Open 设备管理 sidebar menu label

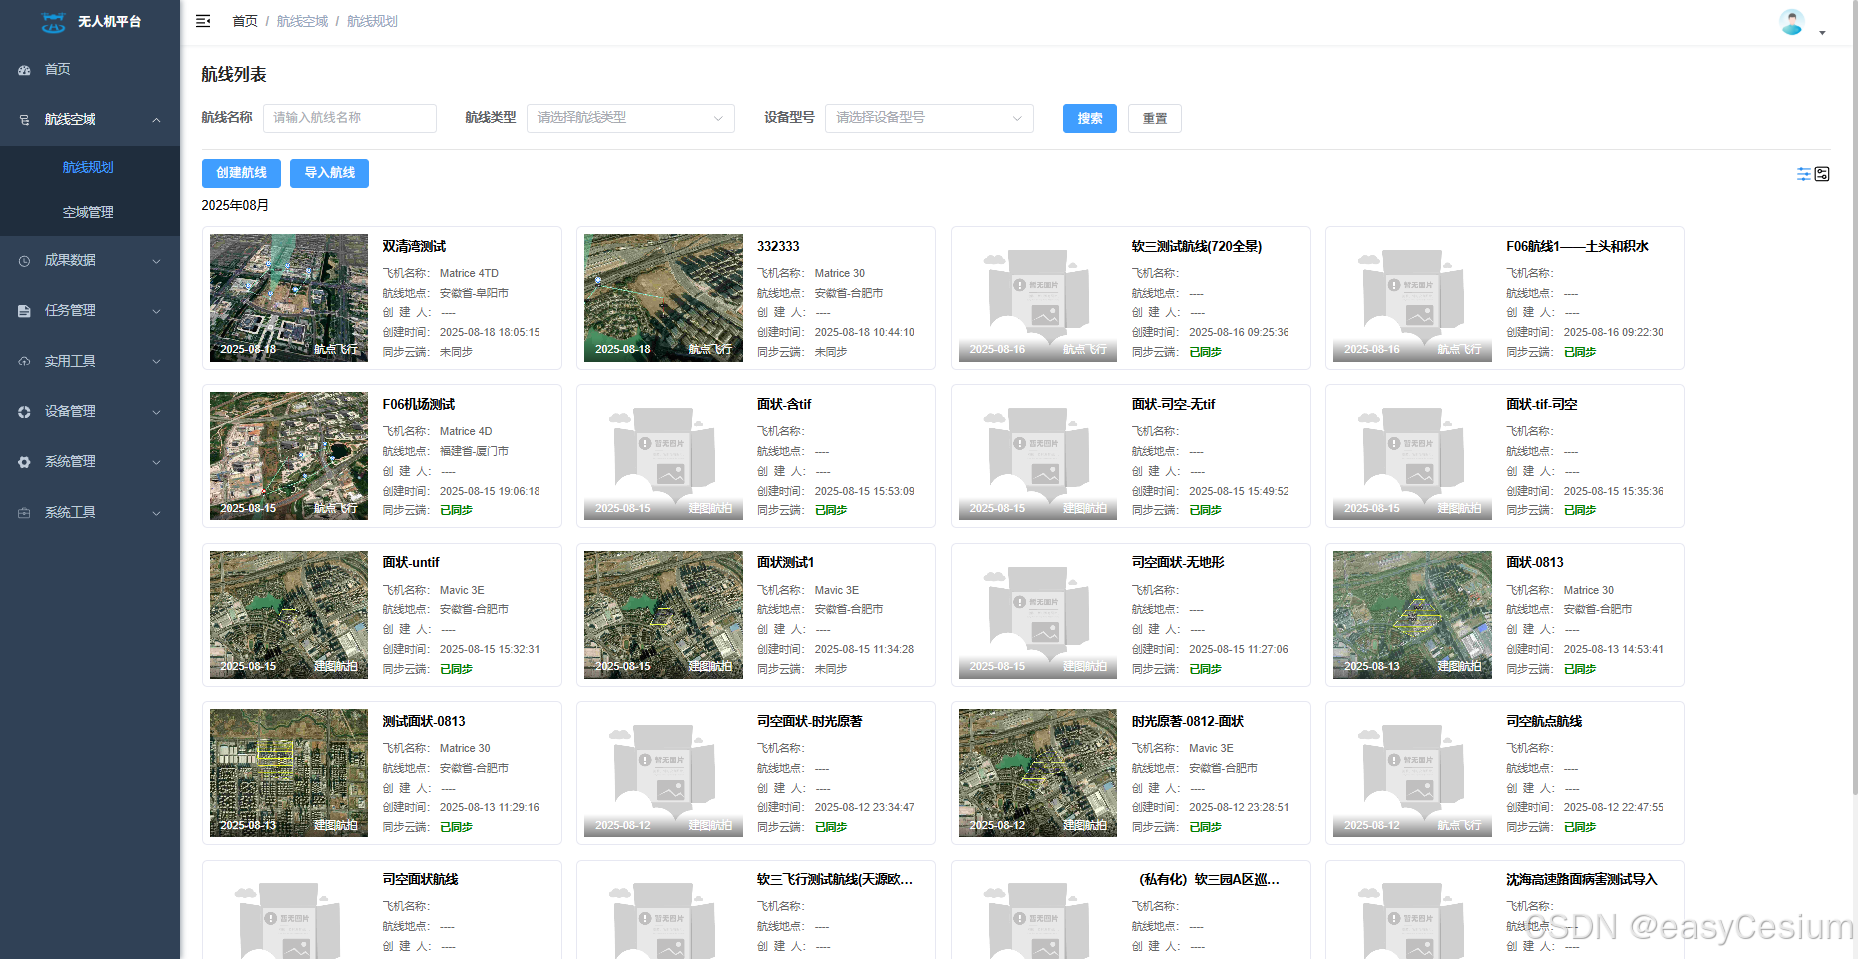pyautogui.click(x=70, y=411)
